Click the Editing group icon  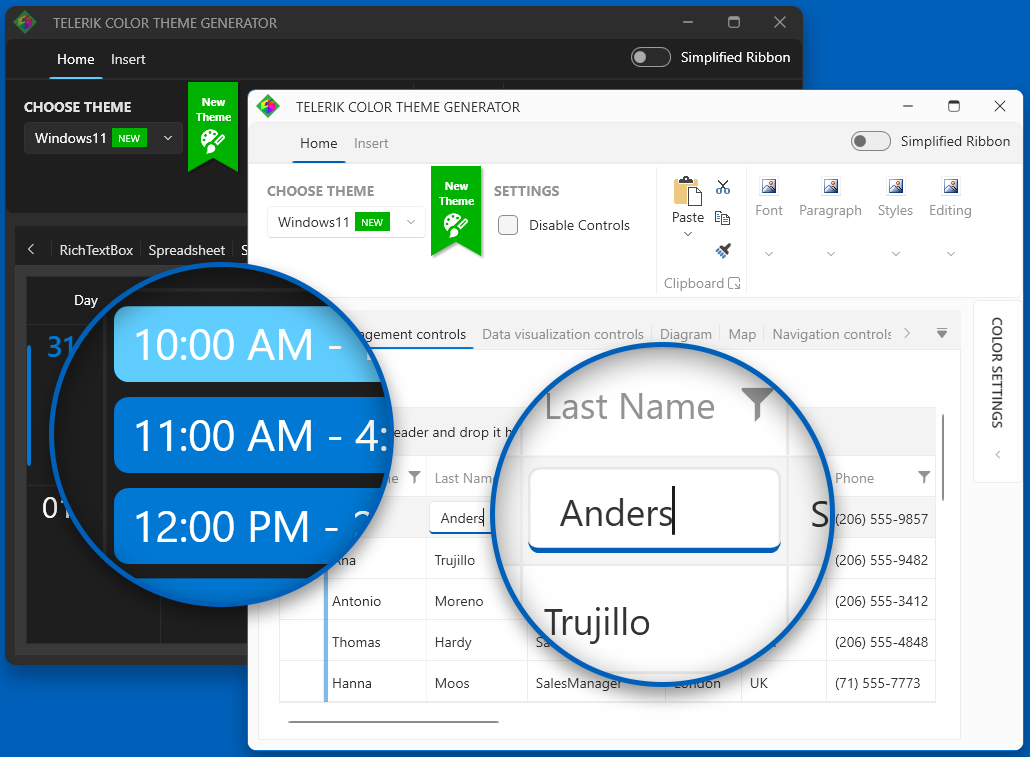coord(951,187)
